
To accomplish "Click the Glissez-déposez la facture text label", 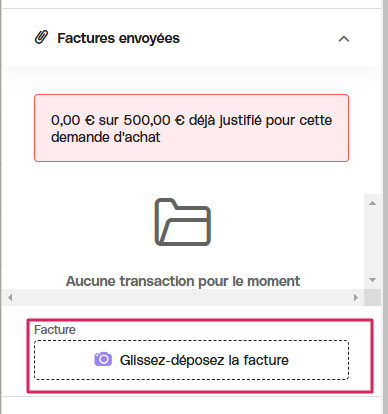I will [204, 360].
